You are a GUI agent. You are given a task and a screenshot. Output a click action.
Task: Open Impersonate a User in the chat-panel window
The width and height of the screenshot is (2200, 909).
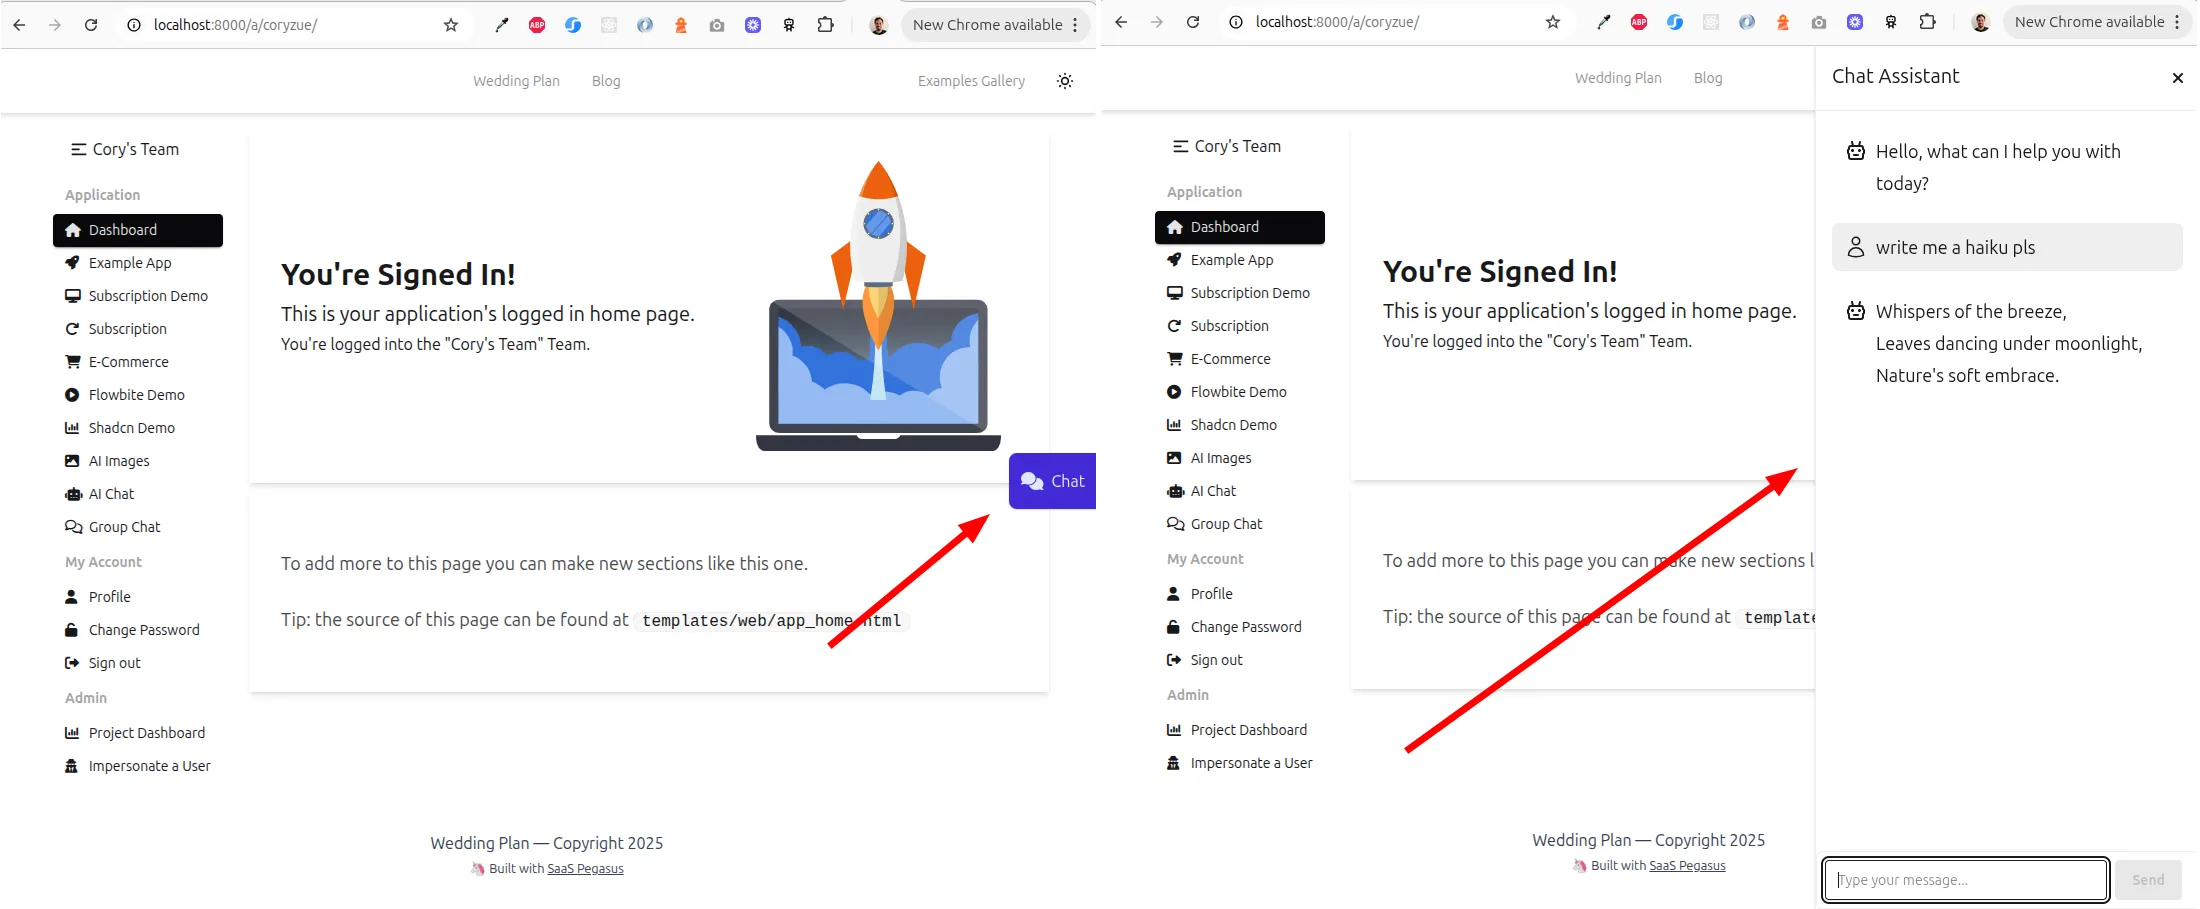(1251, 763)
